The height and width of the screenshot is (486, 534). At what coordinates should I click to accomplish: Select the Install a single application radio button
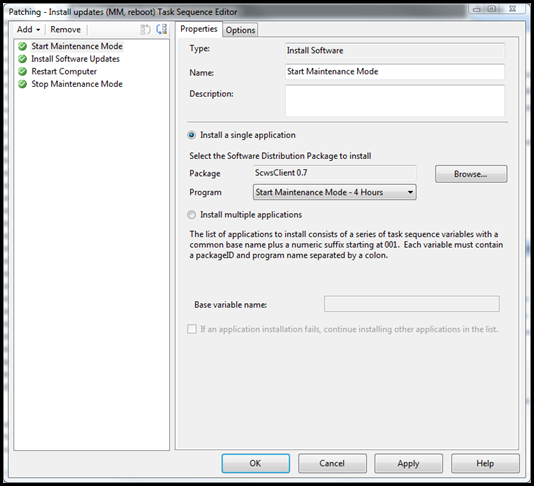click(192, 135)
